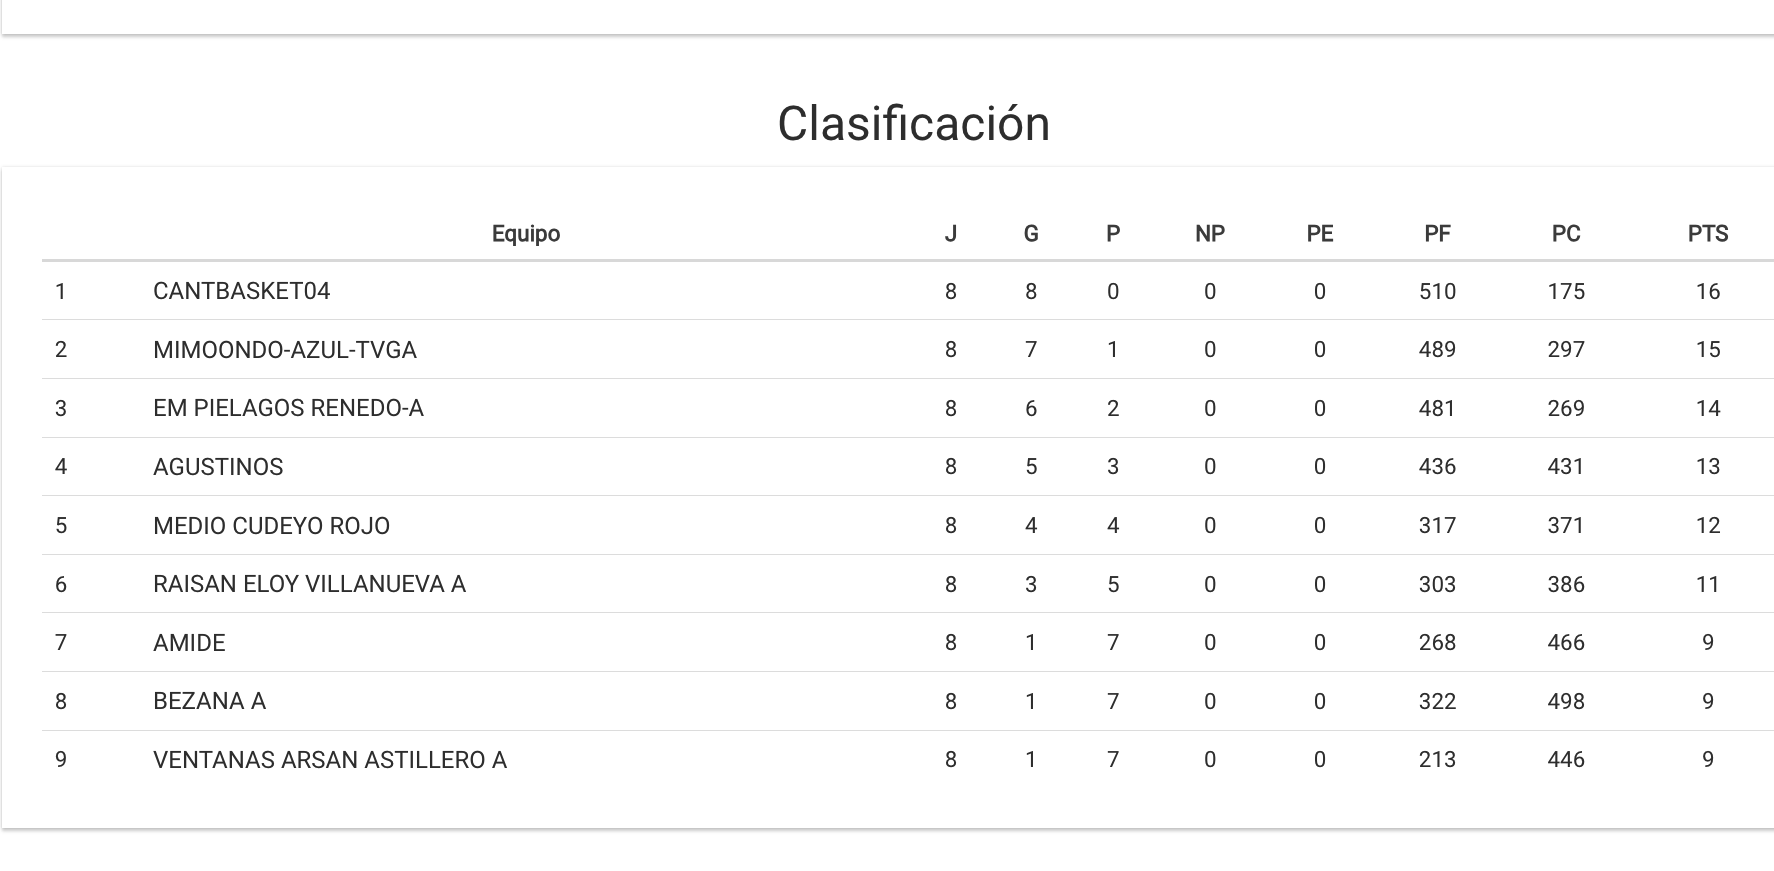
Task: Click the PE column header
Action: (1319, 234)
